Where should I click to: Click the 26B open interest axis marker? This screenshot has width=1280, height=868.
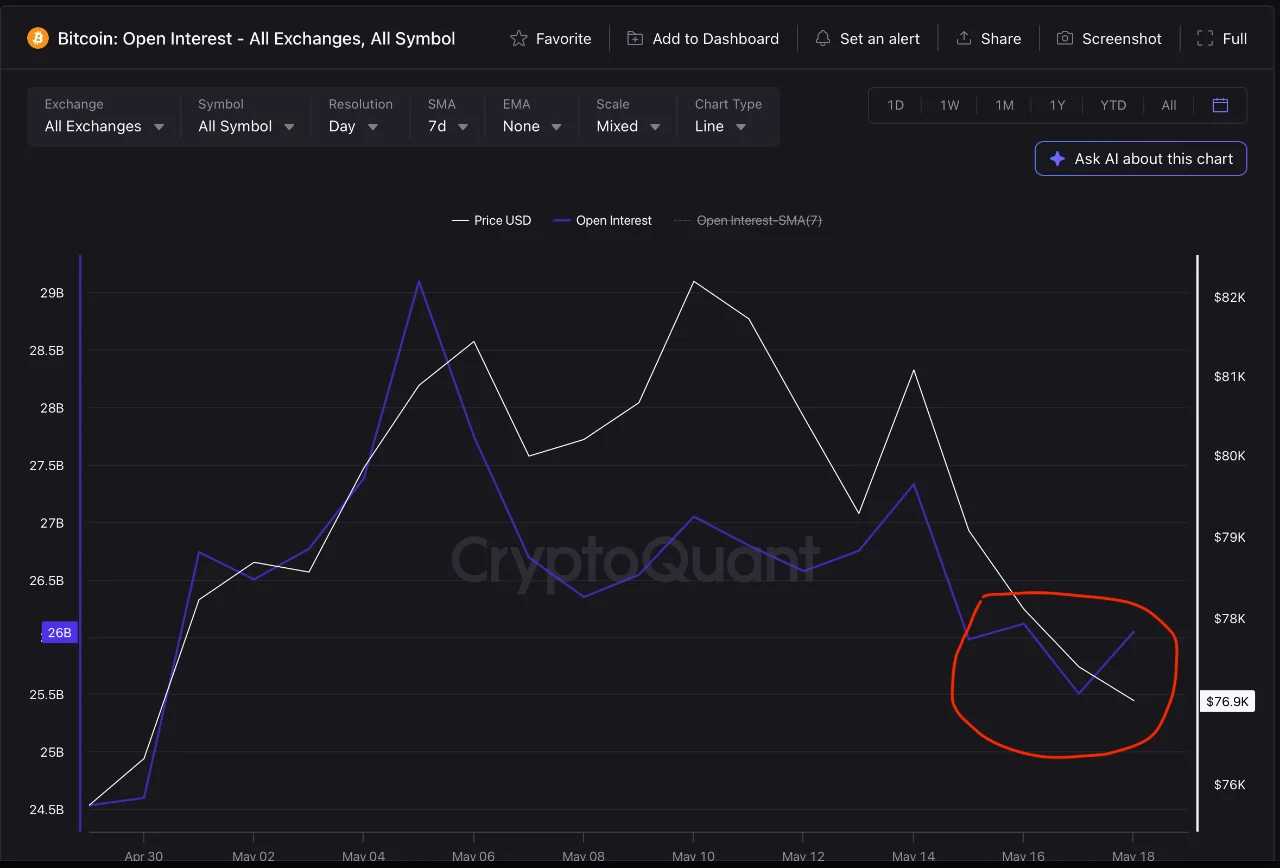tap(59, 632)
